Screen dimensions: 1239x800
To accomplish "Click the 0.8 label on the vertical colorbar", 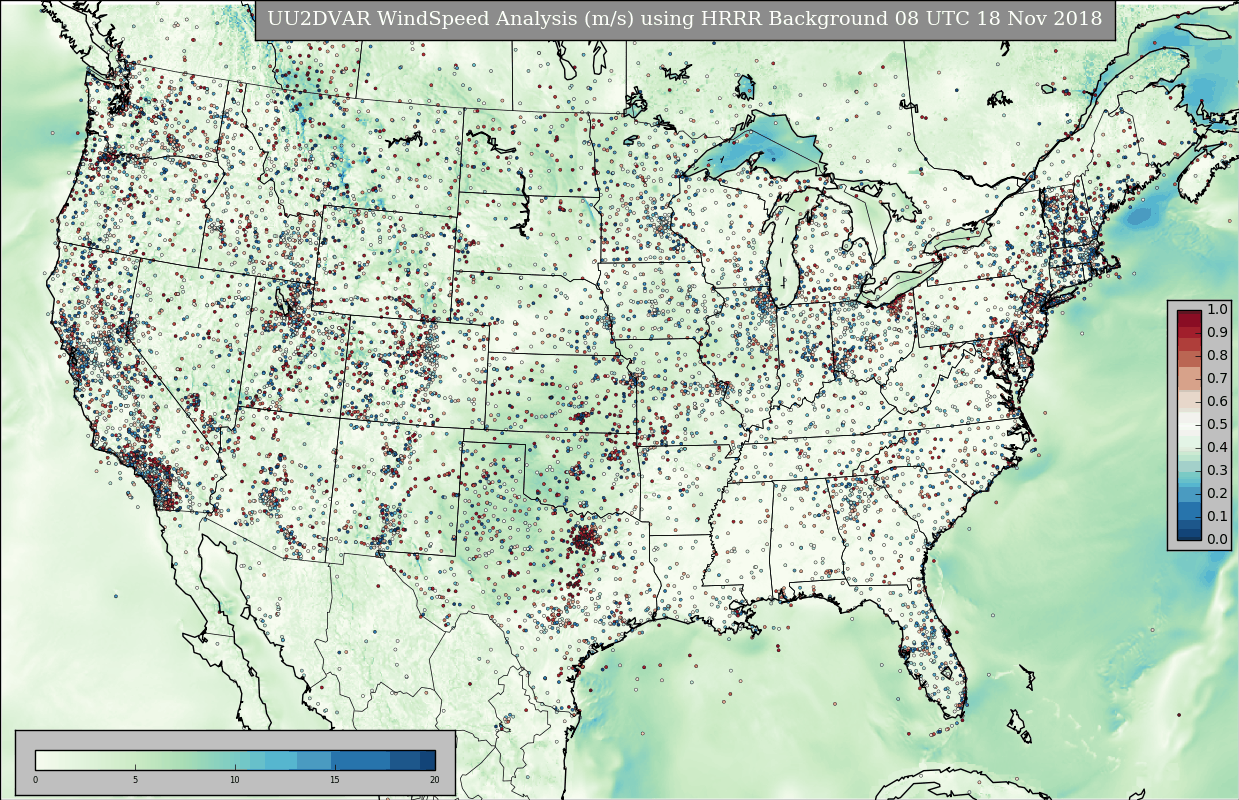I will [1217, 355].
